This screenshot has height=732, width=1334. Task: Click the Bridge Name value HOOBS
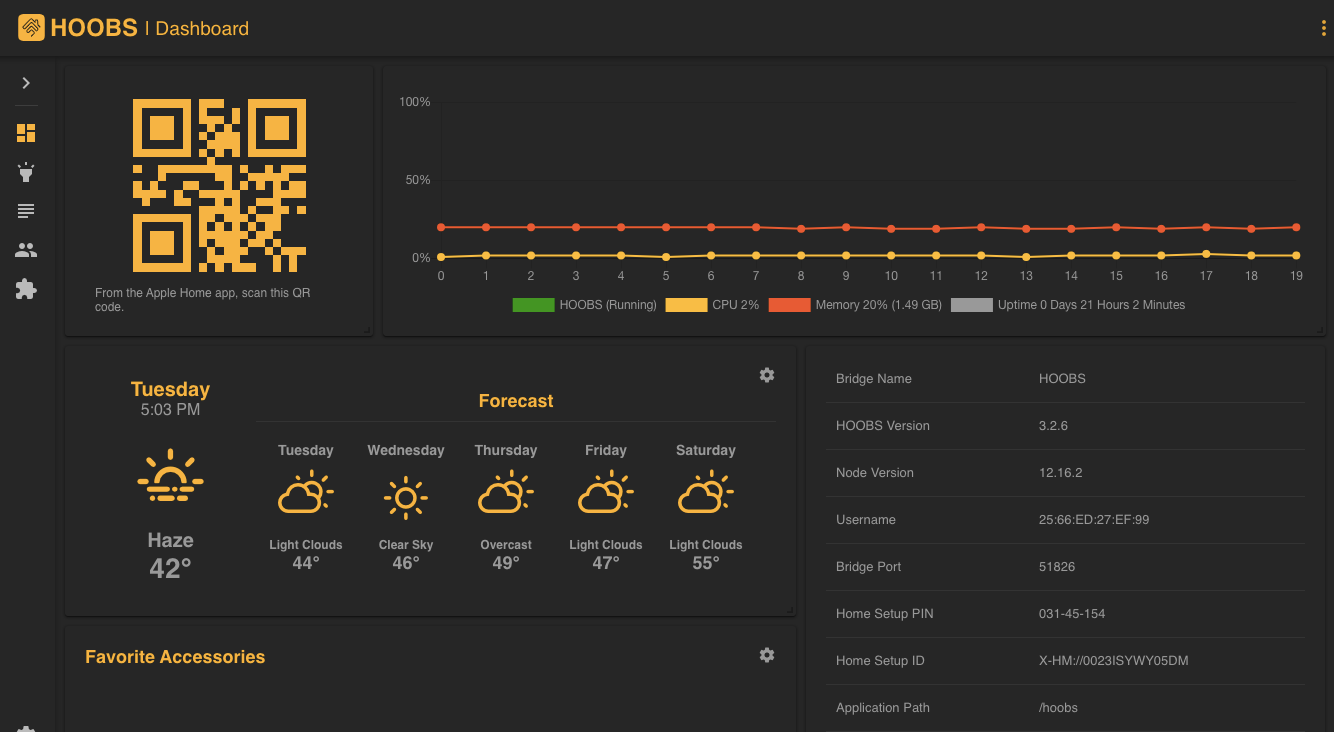click(x=1062, y=379)
